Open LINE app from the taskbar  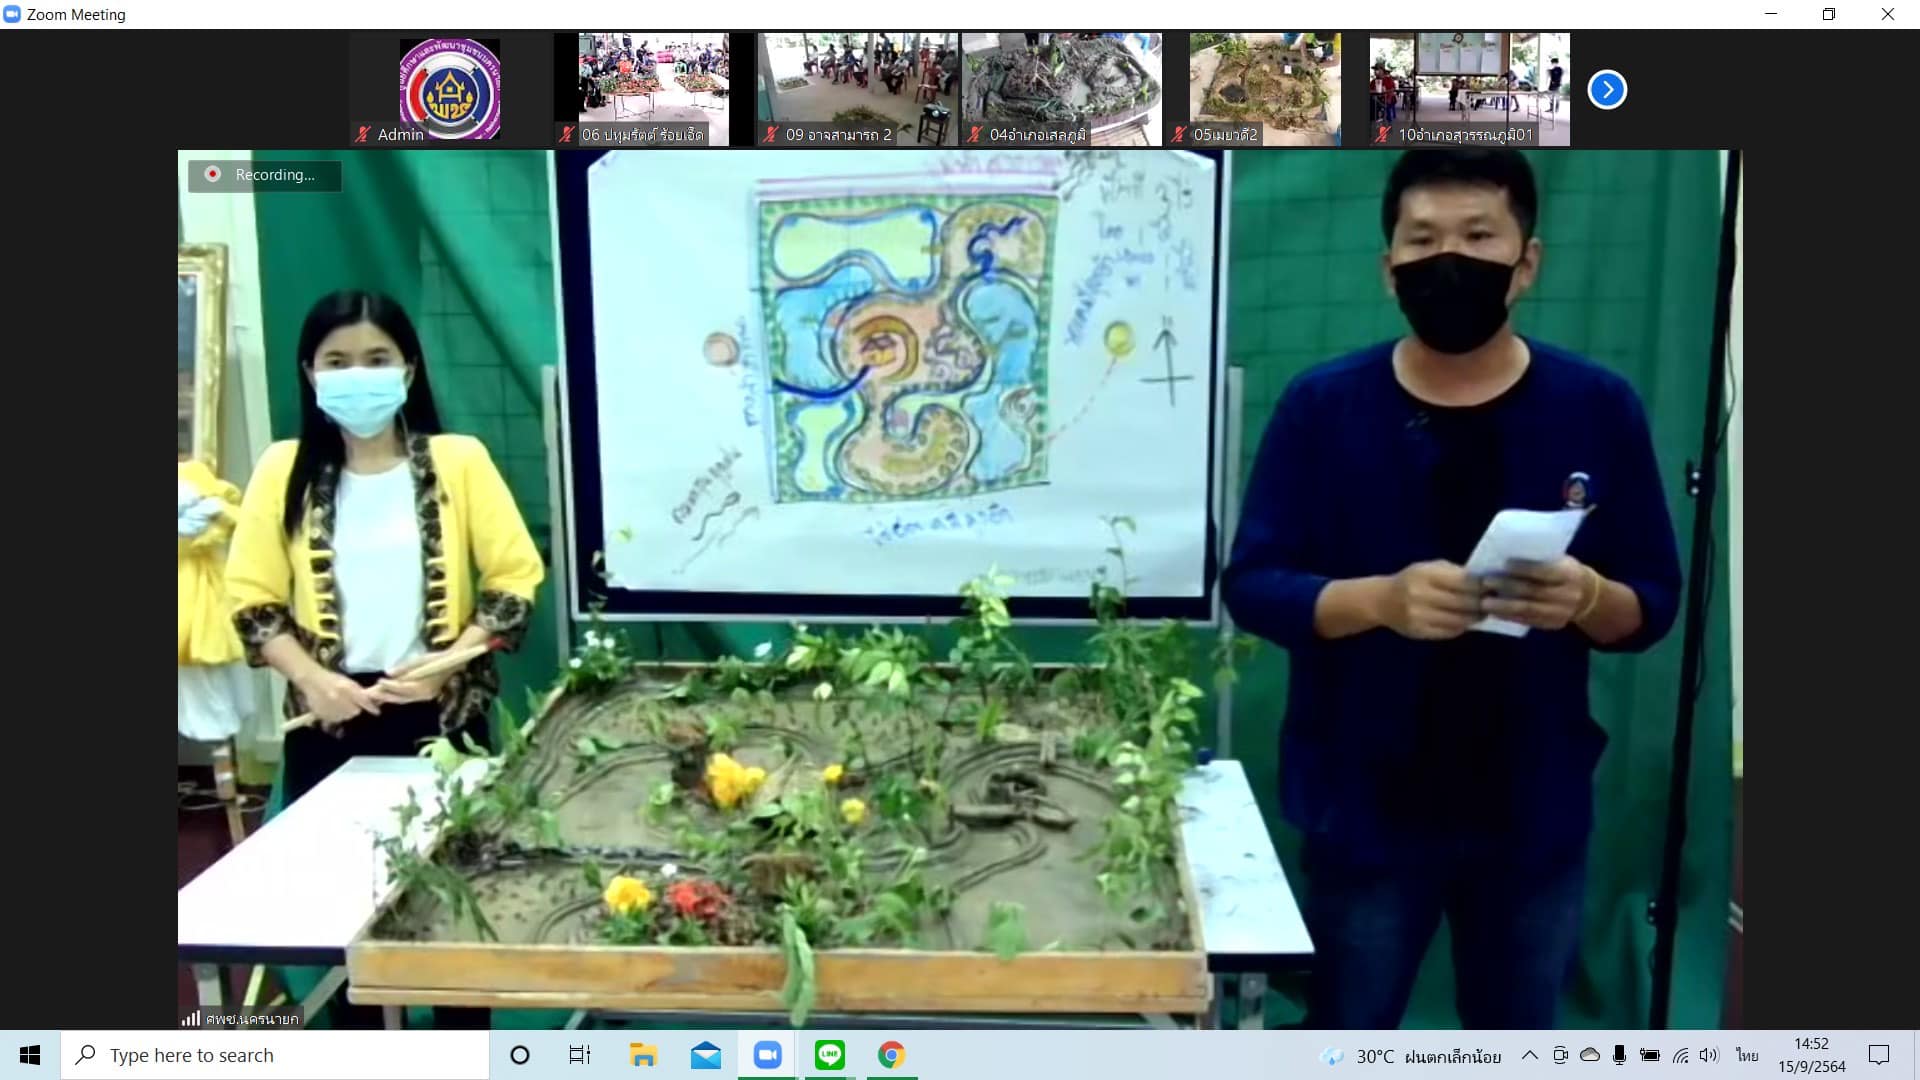829,1055
